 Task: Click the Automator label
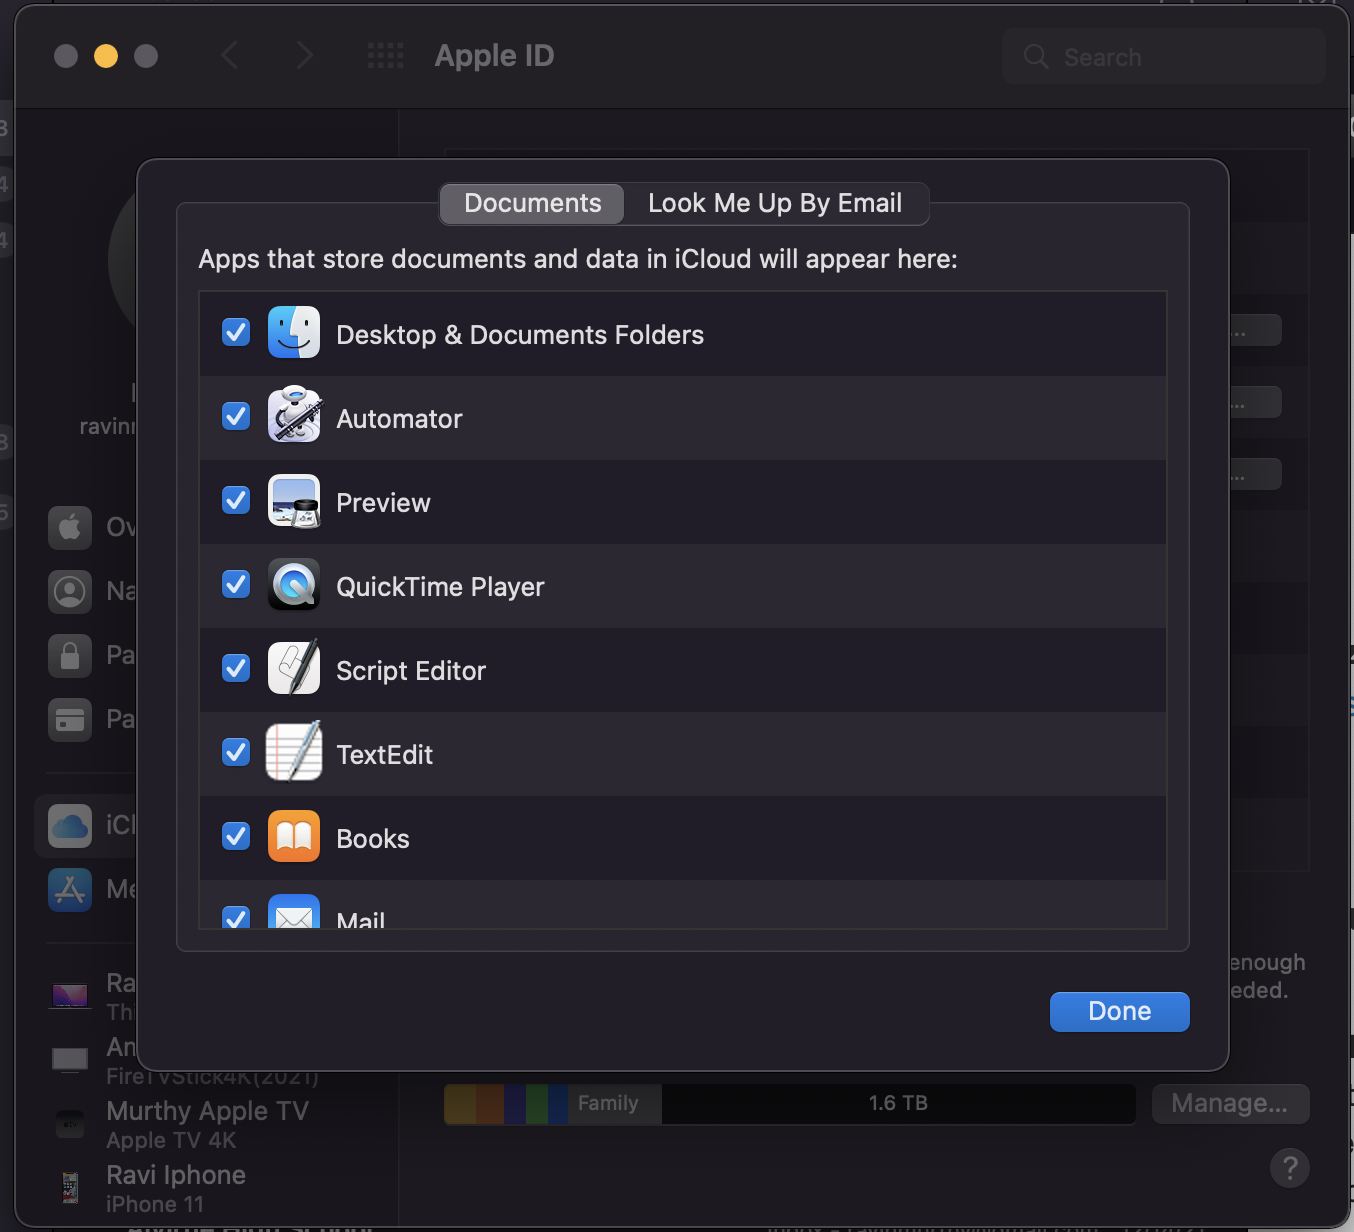coord(399,419)
